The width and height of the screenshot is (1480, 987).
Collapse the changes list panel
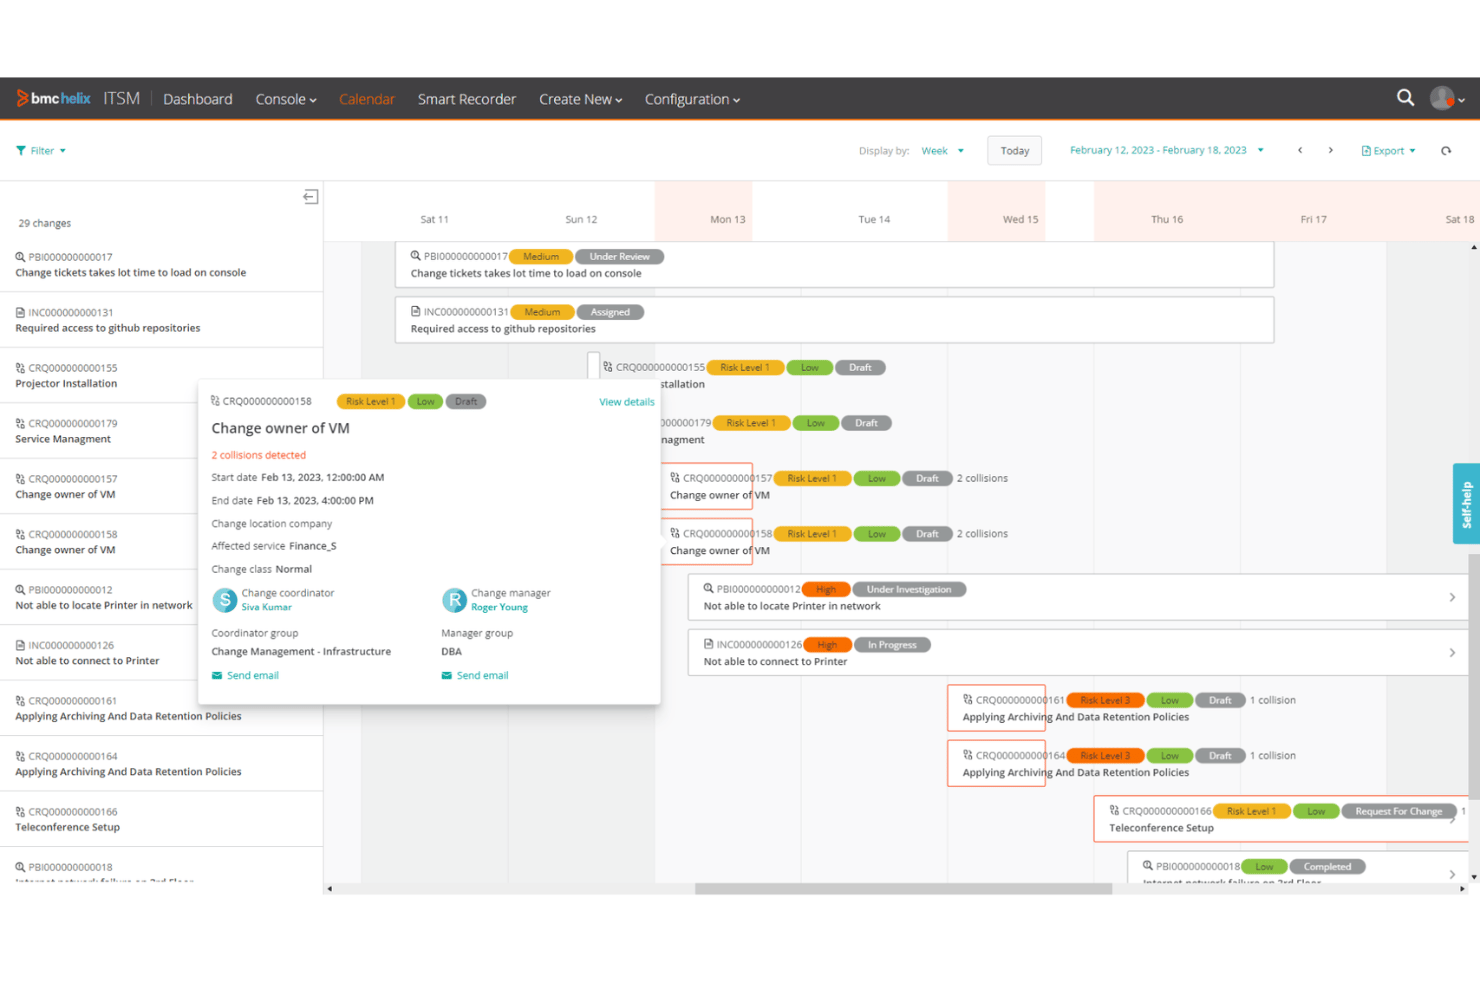pyautogui.click(x=311, y=197)
